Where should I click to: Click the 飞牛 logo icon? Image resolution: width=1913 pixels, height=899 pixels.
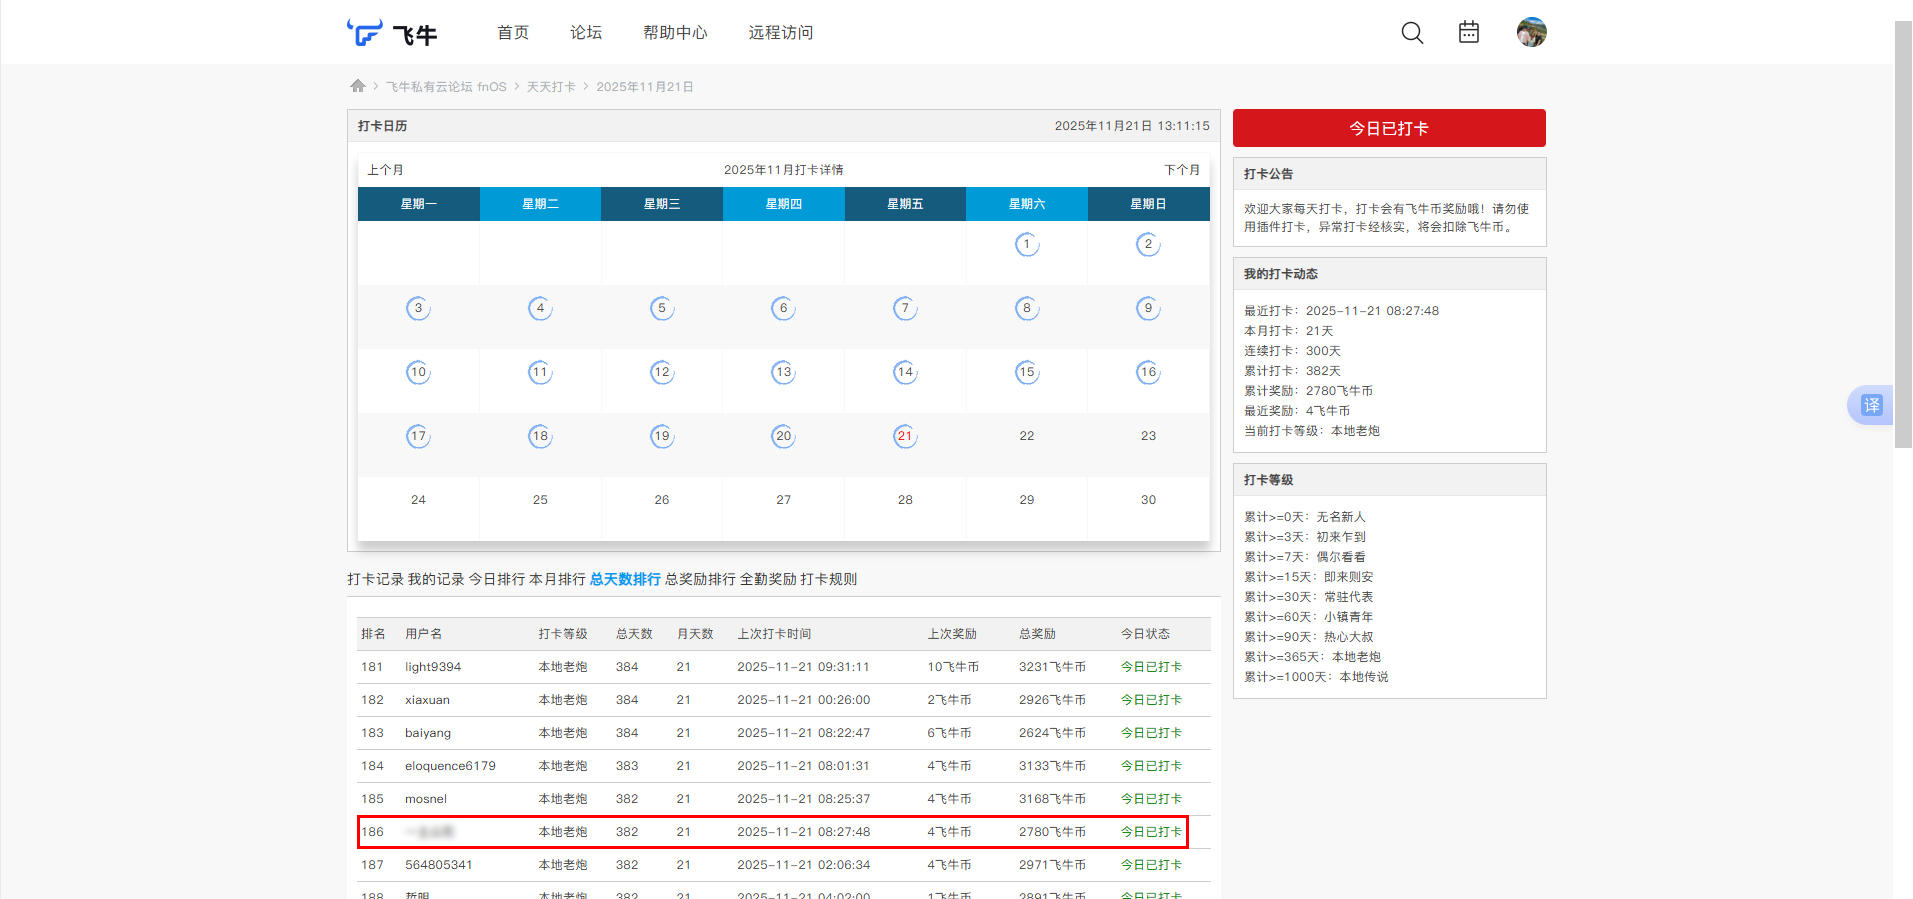(365, 33)
